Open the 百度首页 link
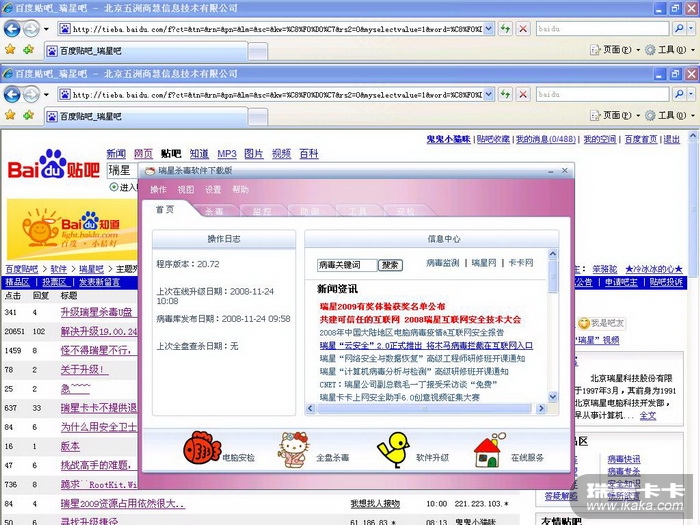This screenshot has width=700, height=525. [641, 139]
